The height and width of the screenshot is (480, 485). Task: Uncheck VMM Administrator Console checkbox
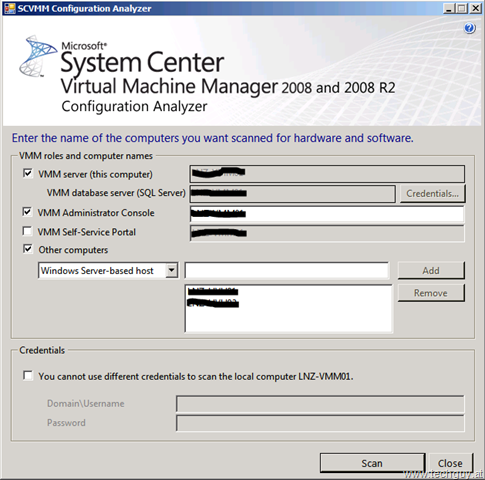(27, 212)
